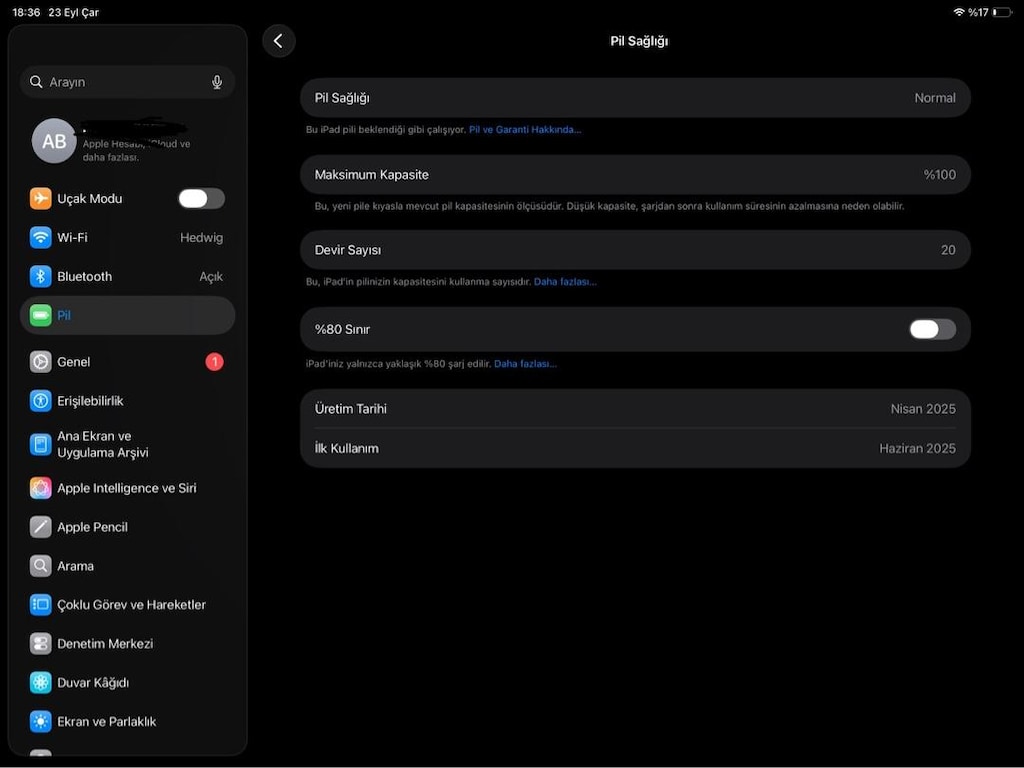1024x768 pixels.
Task: Tap the Hedwig Wi-Fi network name
Action: pyautogui.click(x=201, y=238)
